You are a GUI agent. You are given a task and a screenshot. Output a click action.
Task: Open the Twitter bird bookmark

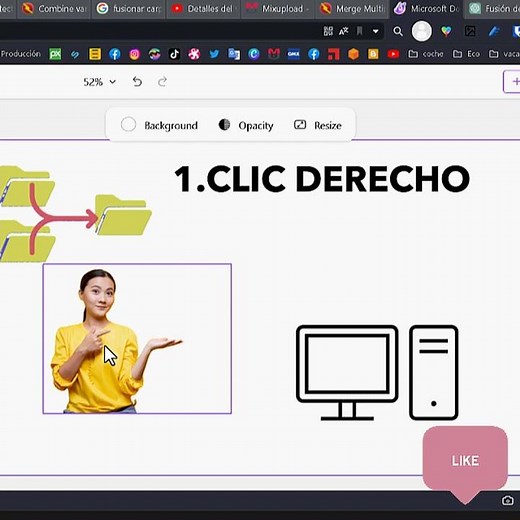pyautogui.click(x=214, y=54)
